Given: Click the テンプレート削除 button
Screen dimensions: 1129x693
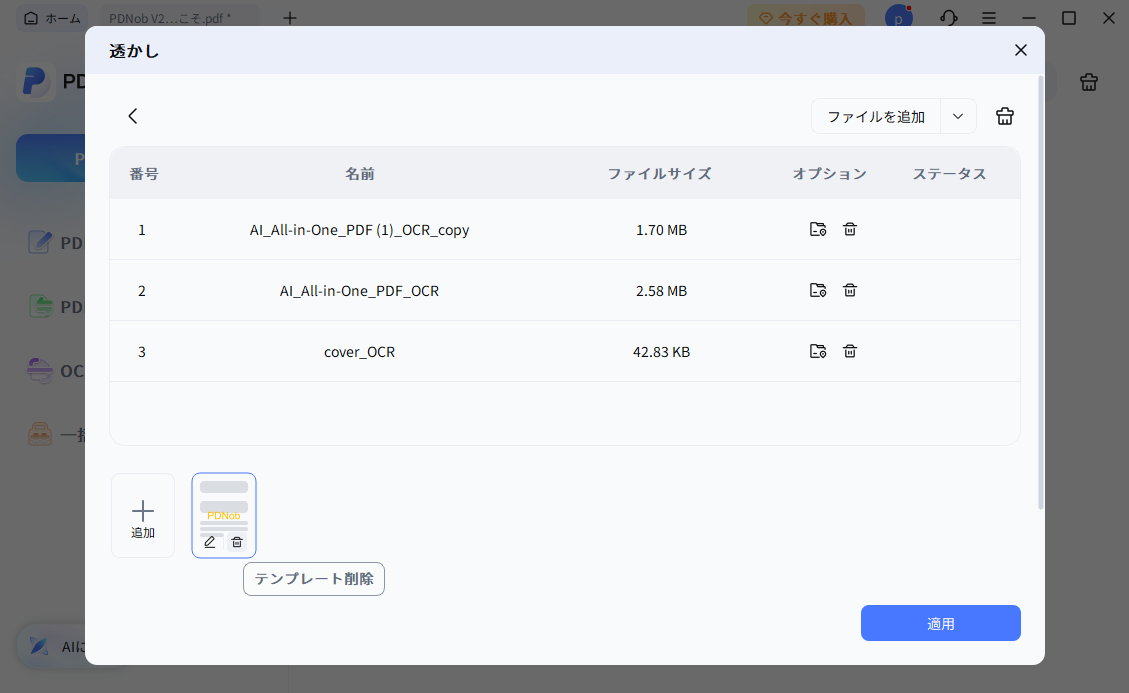Looking at the screenshot, I should [x=313, y=578].
